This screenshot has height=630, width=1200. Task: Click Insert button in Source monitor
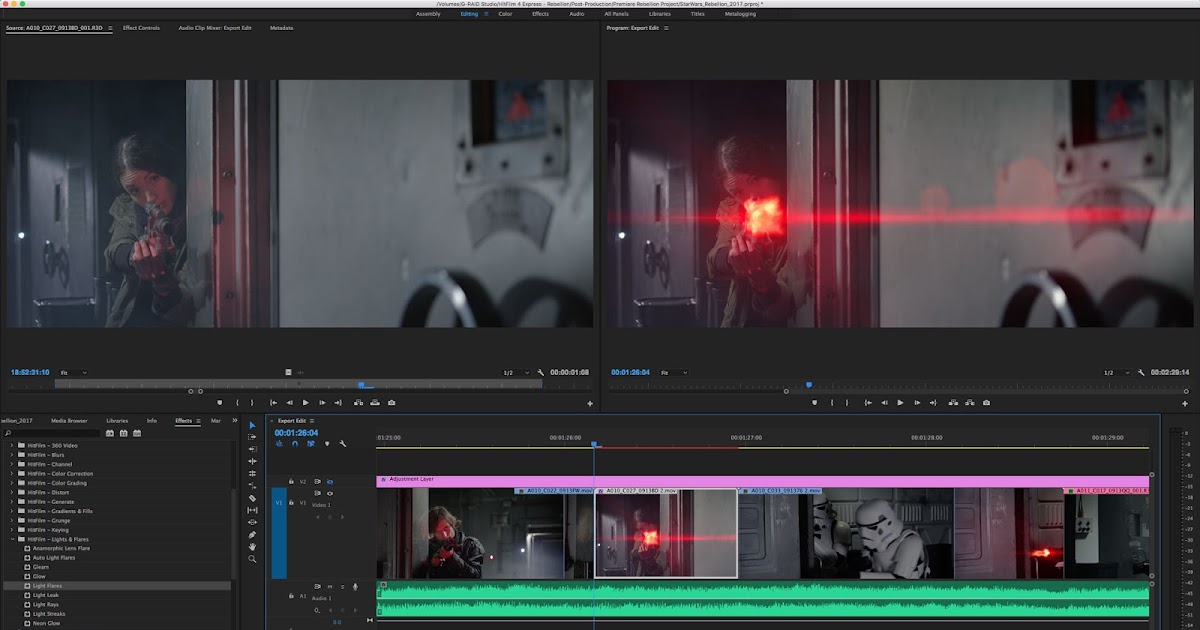point(357,403)
